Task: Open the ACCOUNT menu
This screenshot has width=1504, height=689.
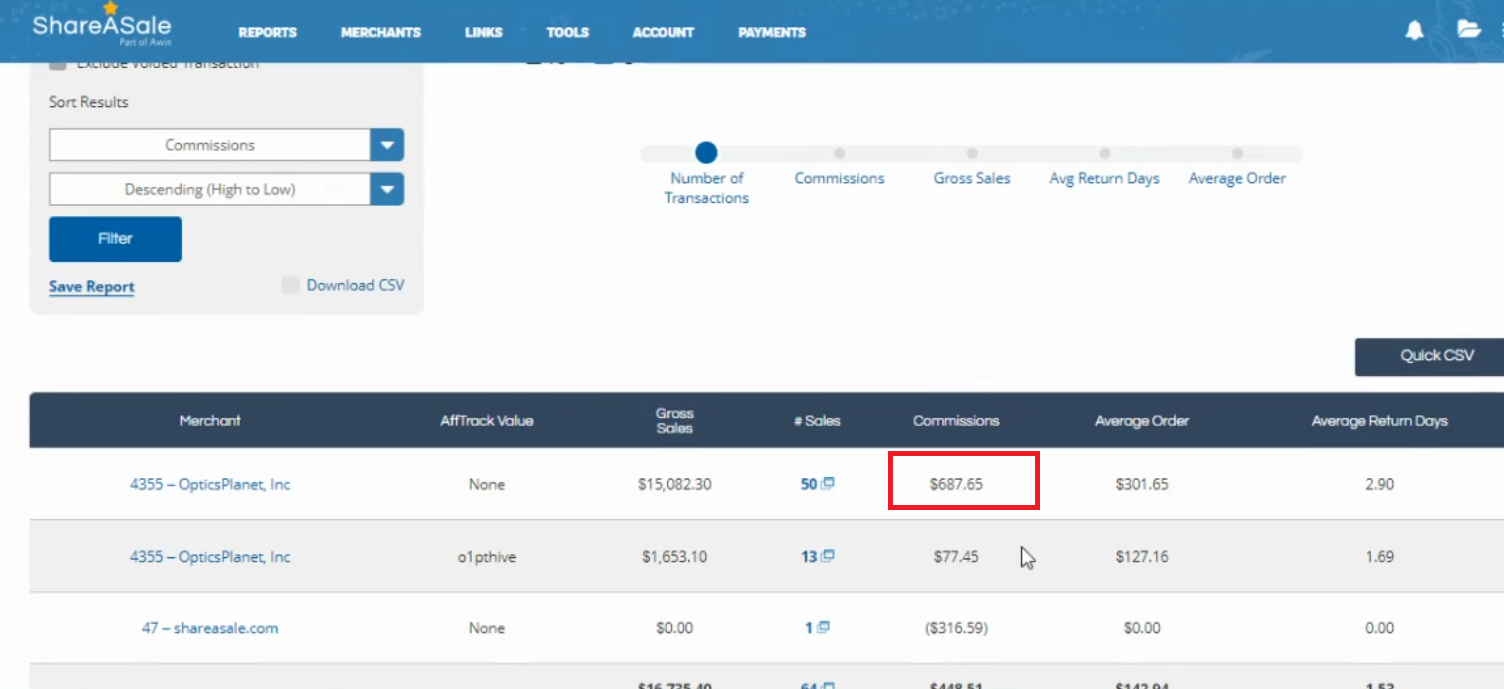Action: coord(663,33)
